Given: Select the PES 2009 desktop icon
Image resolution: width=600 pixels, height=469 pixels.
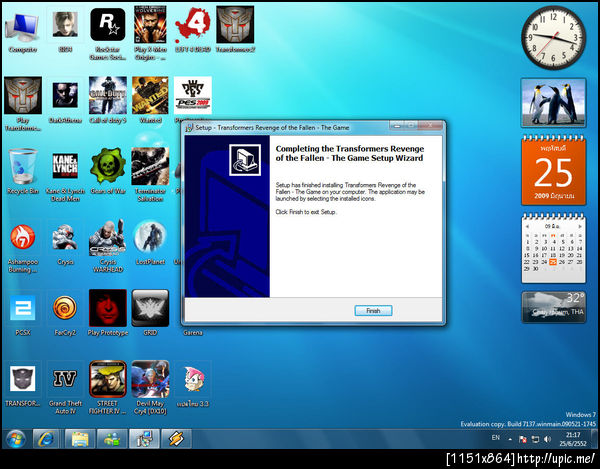Looking at the screenshot, I should (x=192, y=96).
